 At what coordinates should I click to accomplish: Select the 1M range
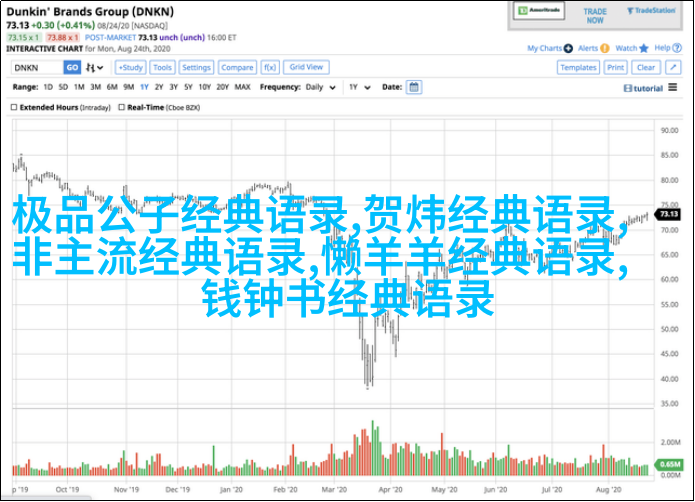[x=79, y=87]
